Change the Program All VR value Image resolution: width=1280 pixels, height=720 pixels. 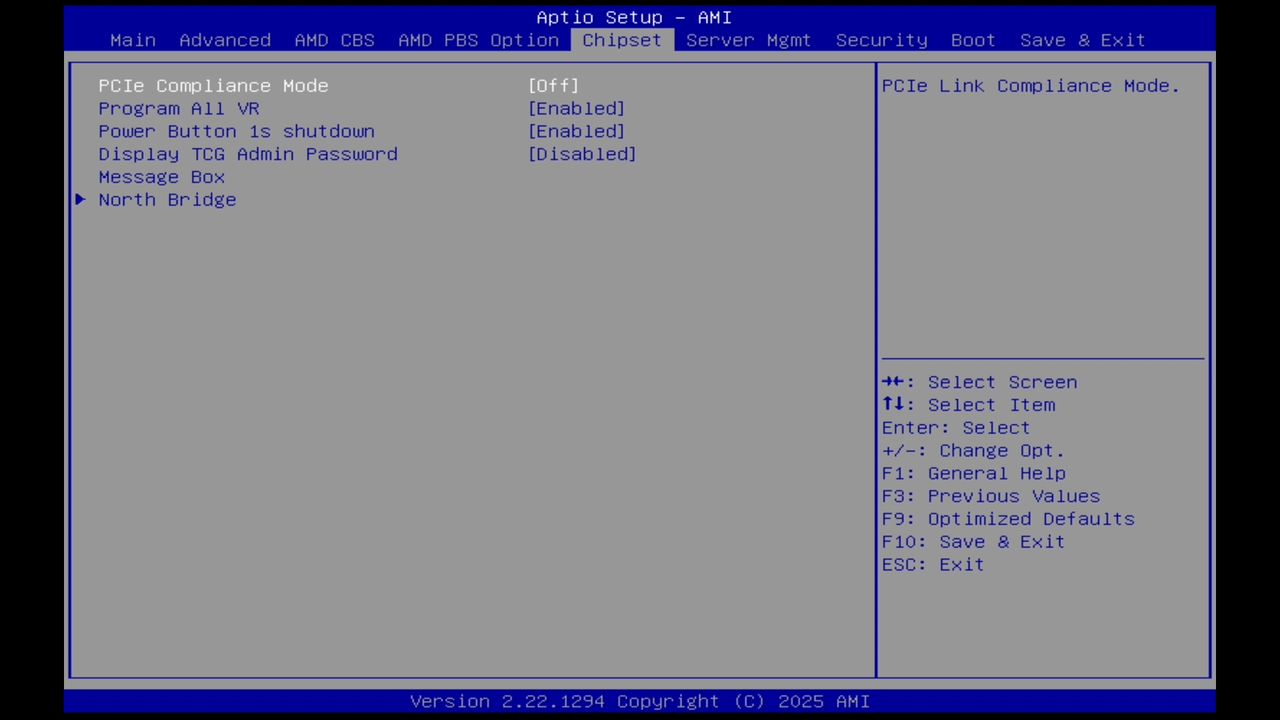pos(179,108)
